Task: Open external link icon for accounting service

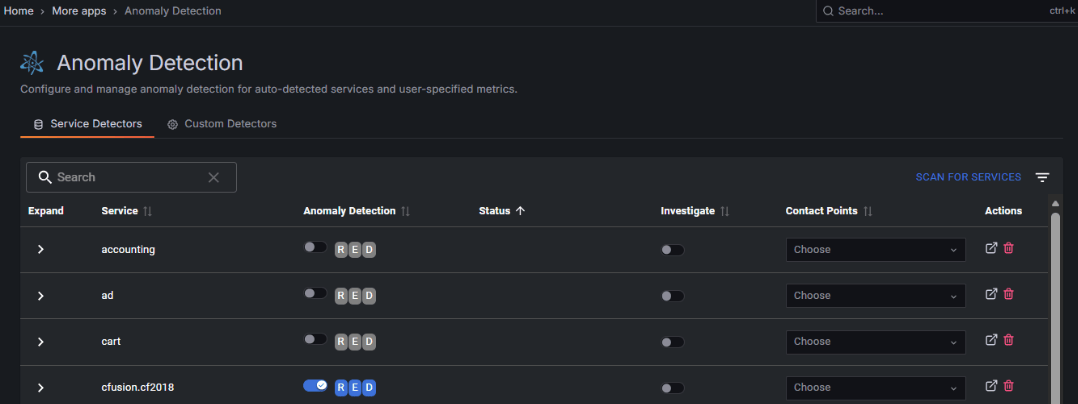Action: click(x=991, y=248)
